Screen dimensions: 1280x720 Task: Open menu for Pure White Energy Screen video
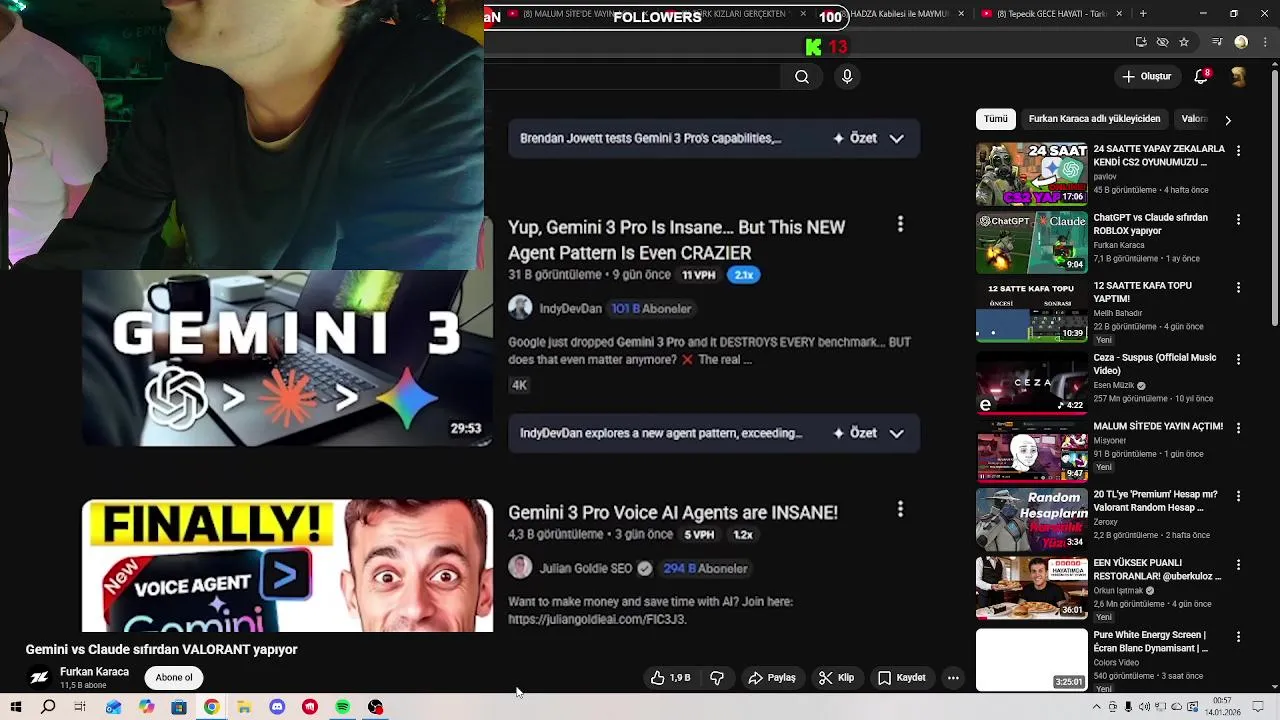[x=1239, y=636]
